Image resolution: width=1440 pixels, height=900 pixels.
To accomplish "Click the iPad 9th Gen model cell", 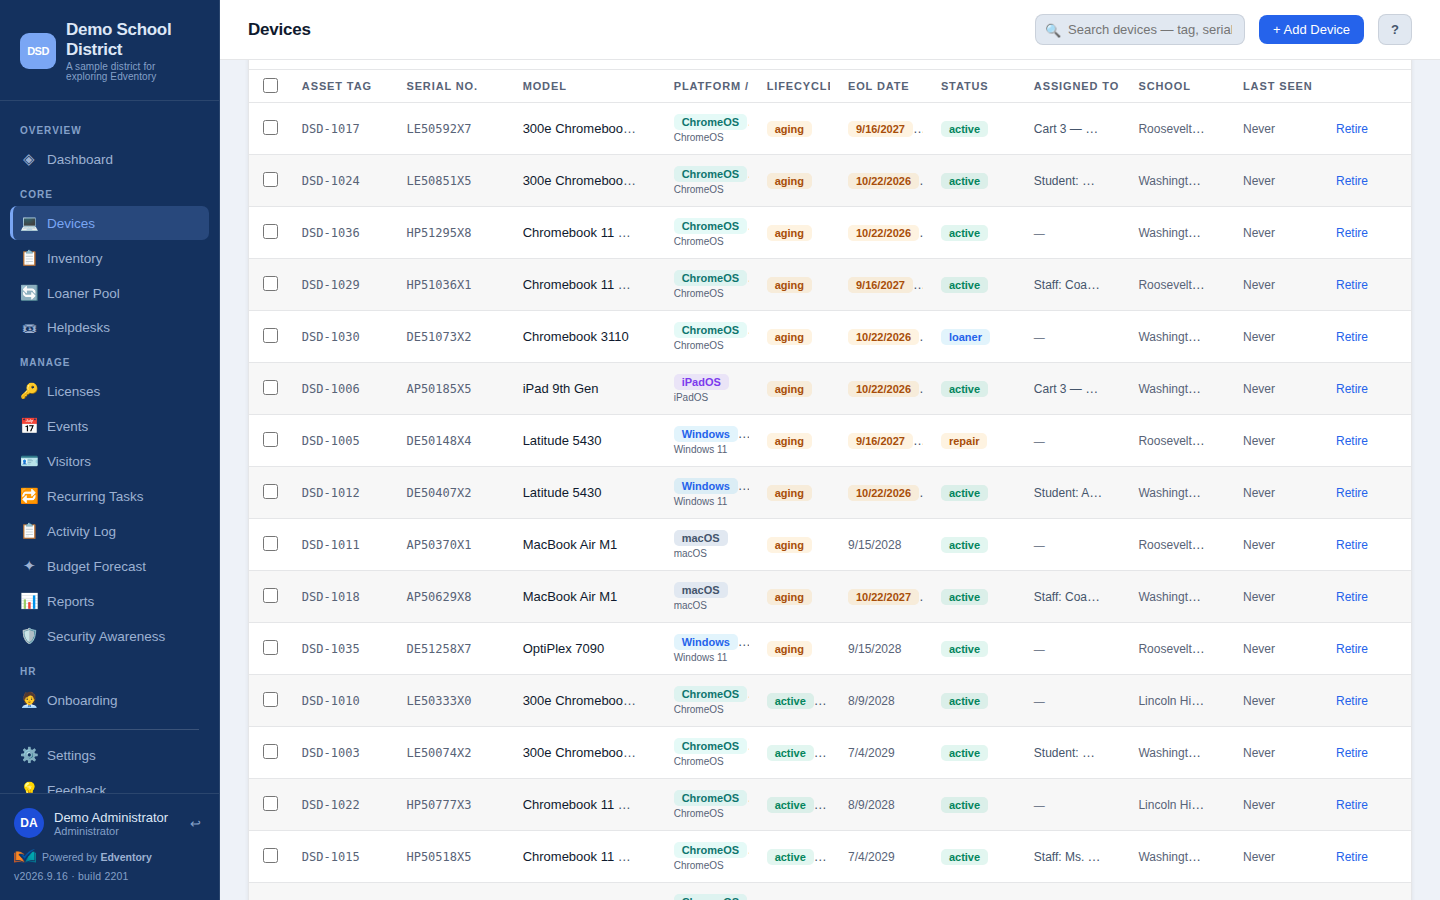I will (x=561, y=389).
